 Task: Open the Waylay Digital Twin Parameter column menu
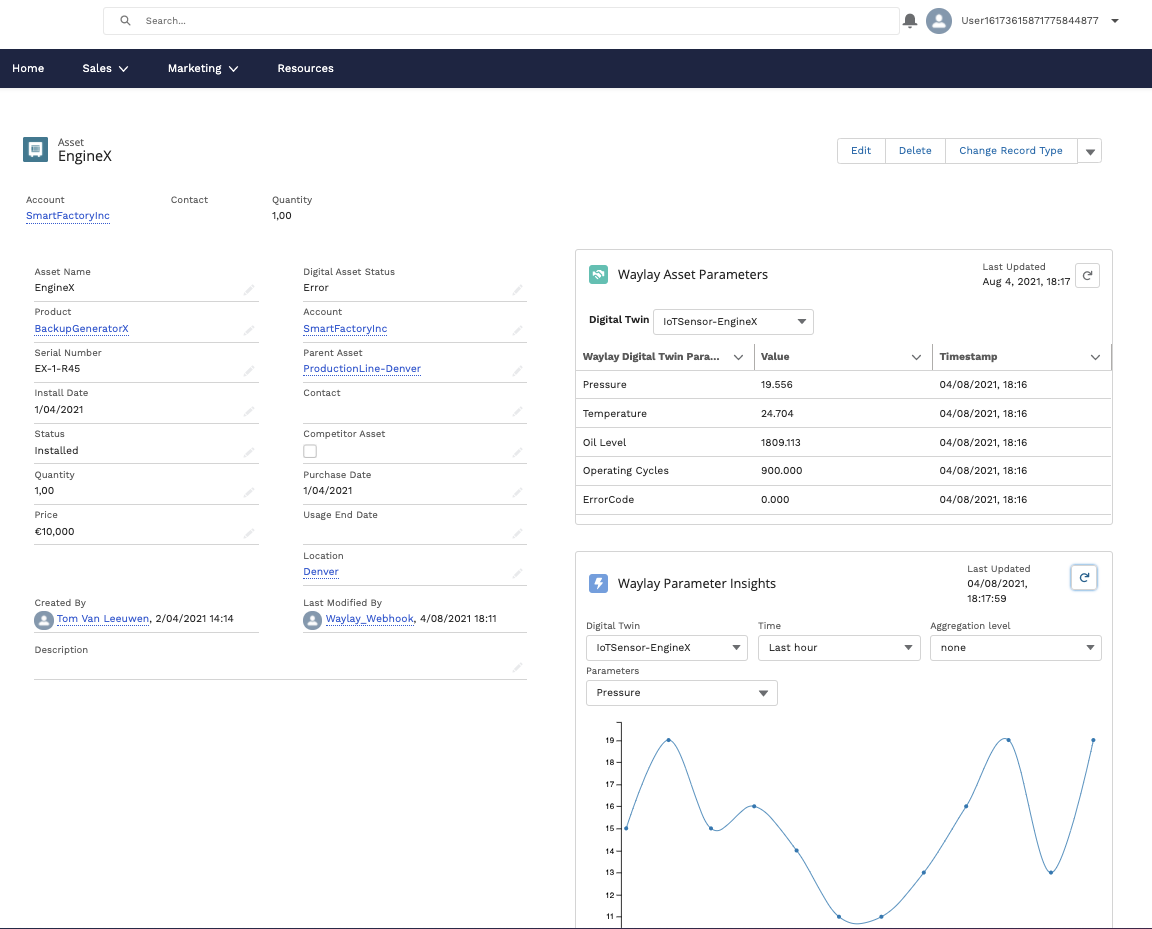[738, 357]
